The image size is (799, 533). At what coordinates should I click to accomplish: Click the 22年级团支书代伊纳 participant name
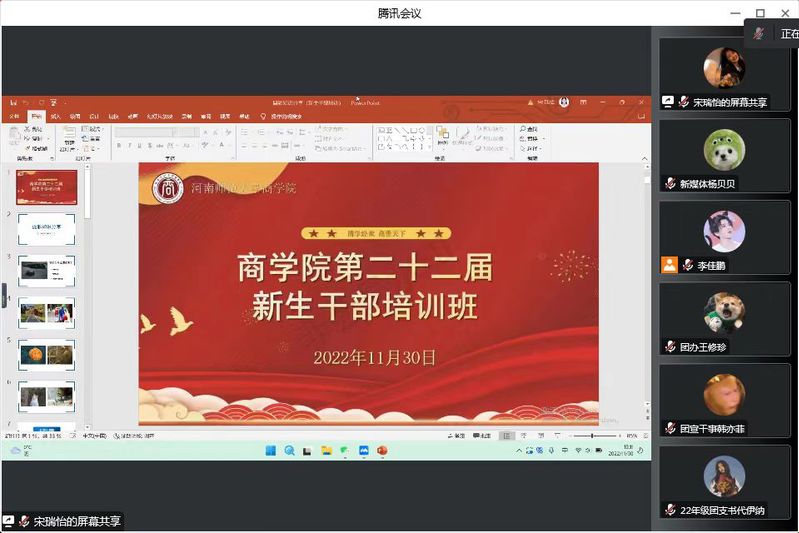722,510
